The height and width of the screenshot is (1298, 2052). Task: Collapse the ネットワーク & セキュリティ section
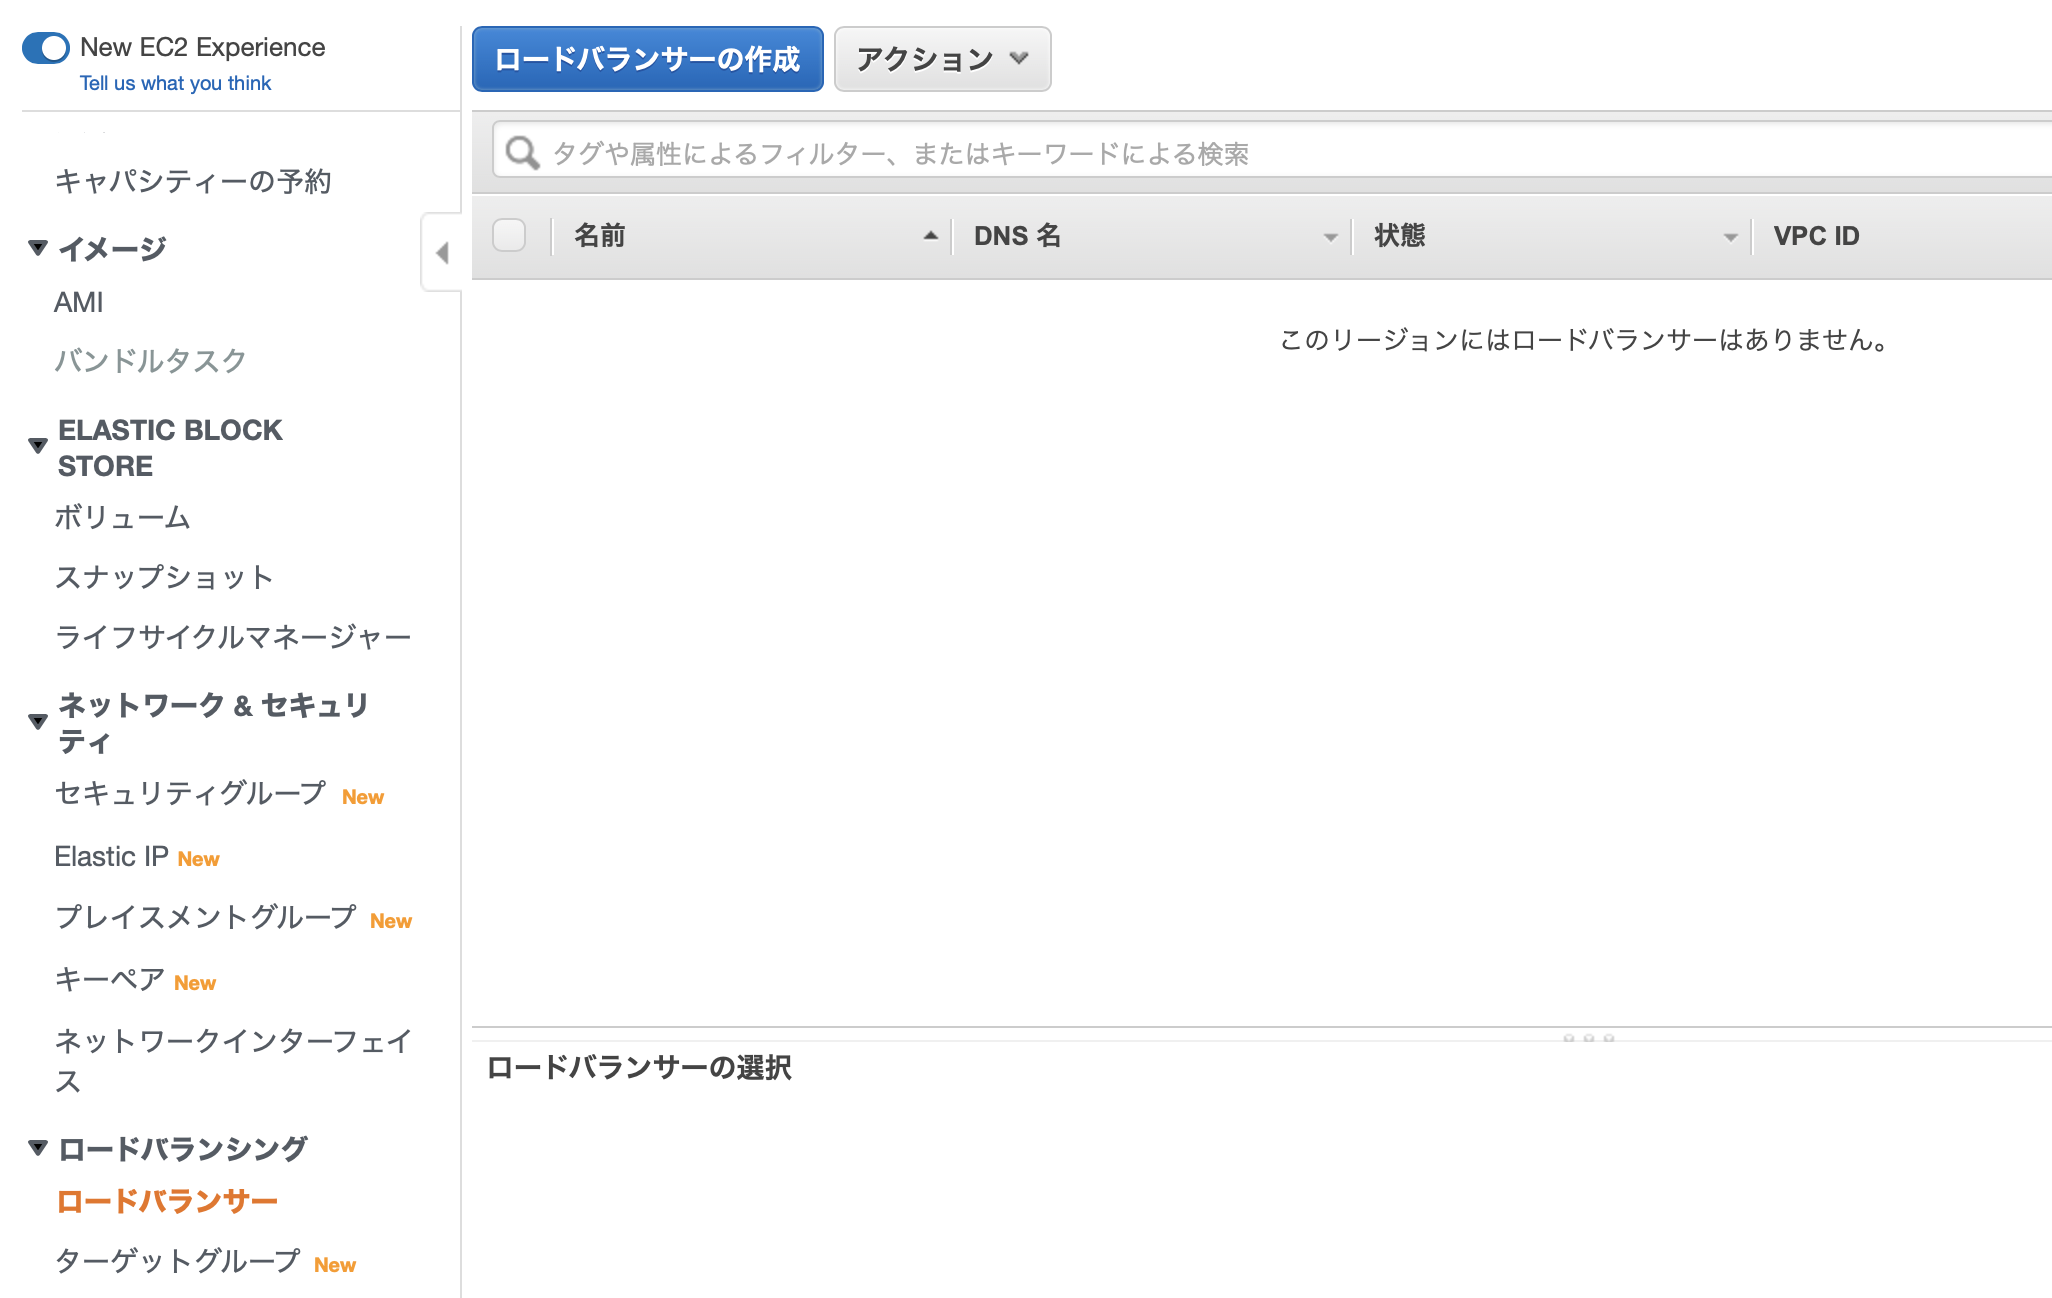tap(38, 721)
